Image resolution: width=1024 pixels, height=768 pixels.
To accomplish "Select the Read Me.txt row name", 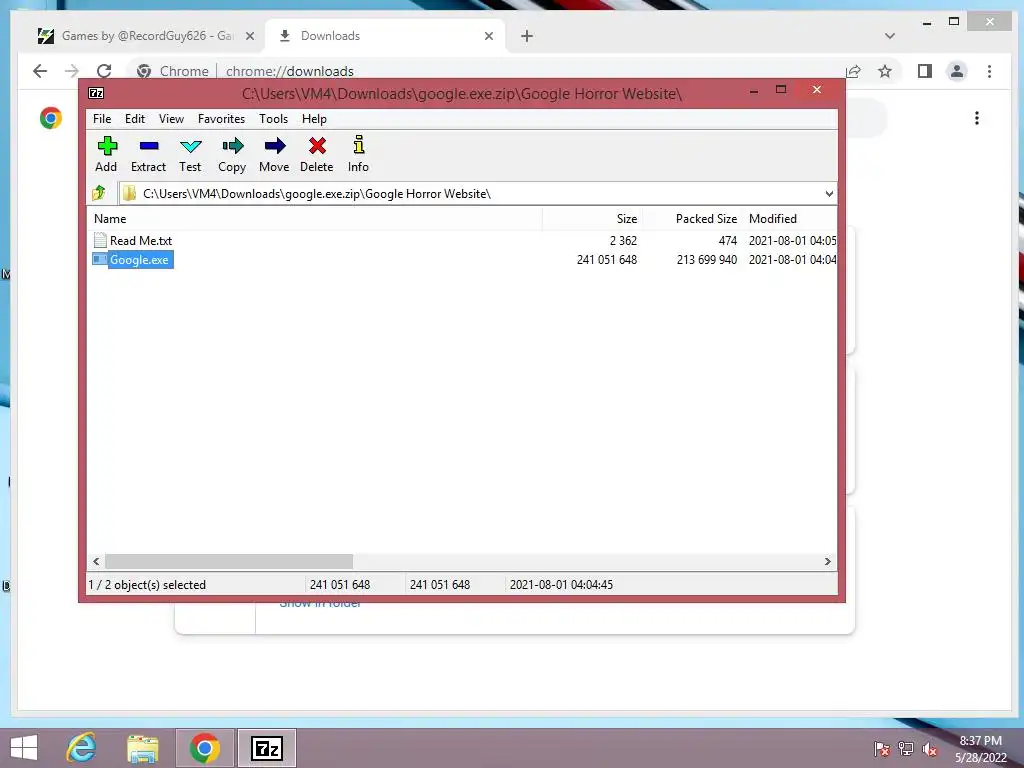I will click(x=141, y=240).
